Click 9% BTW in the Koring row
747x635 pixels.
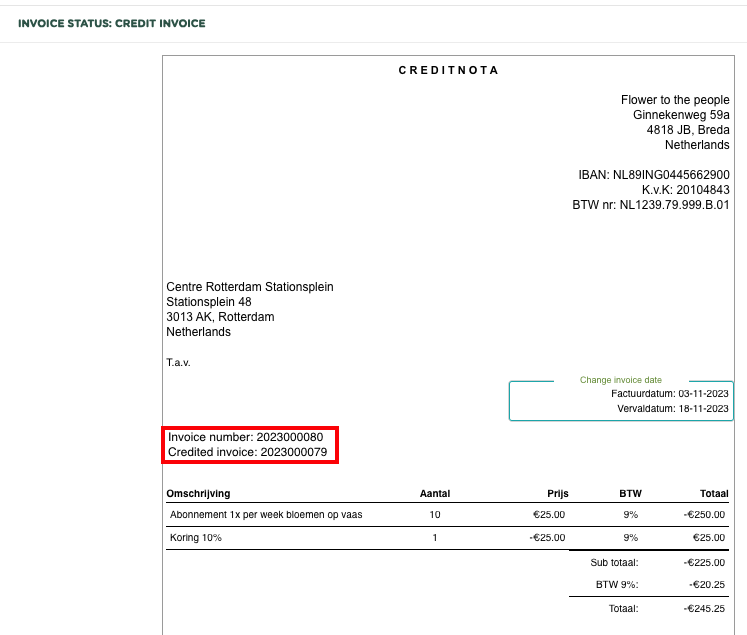630,537
